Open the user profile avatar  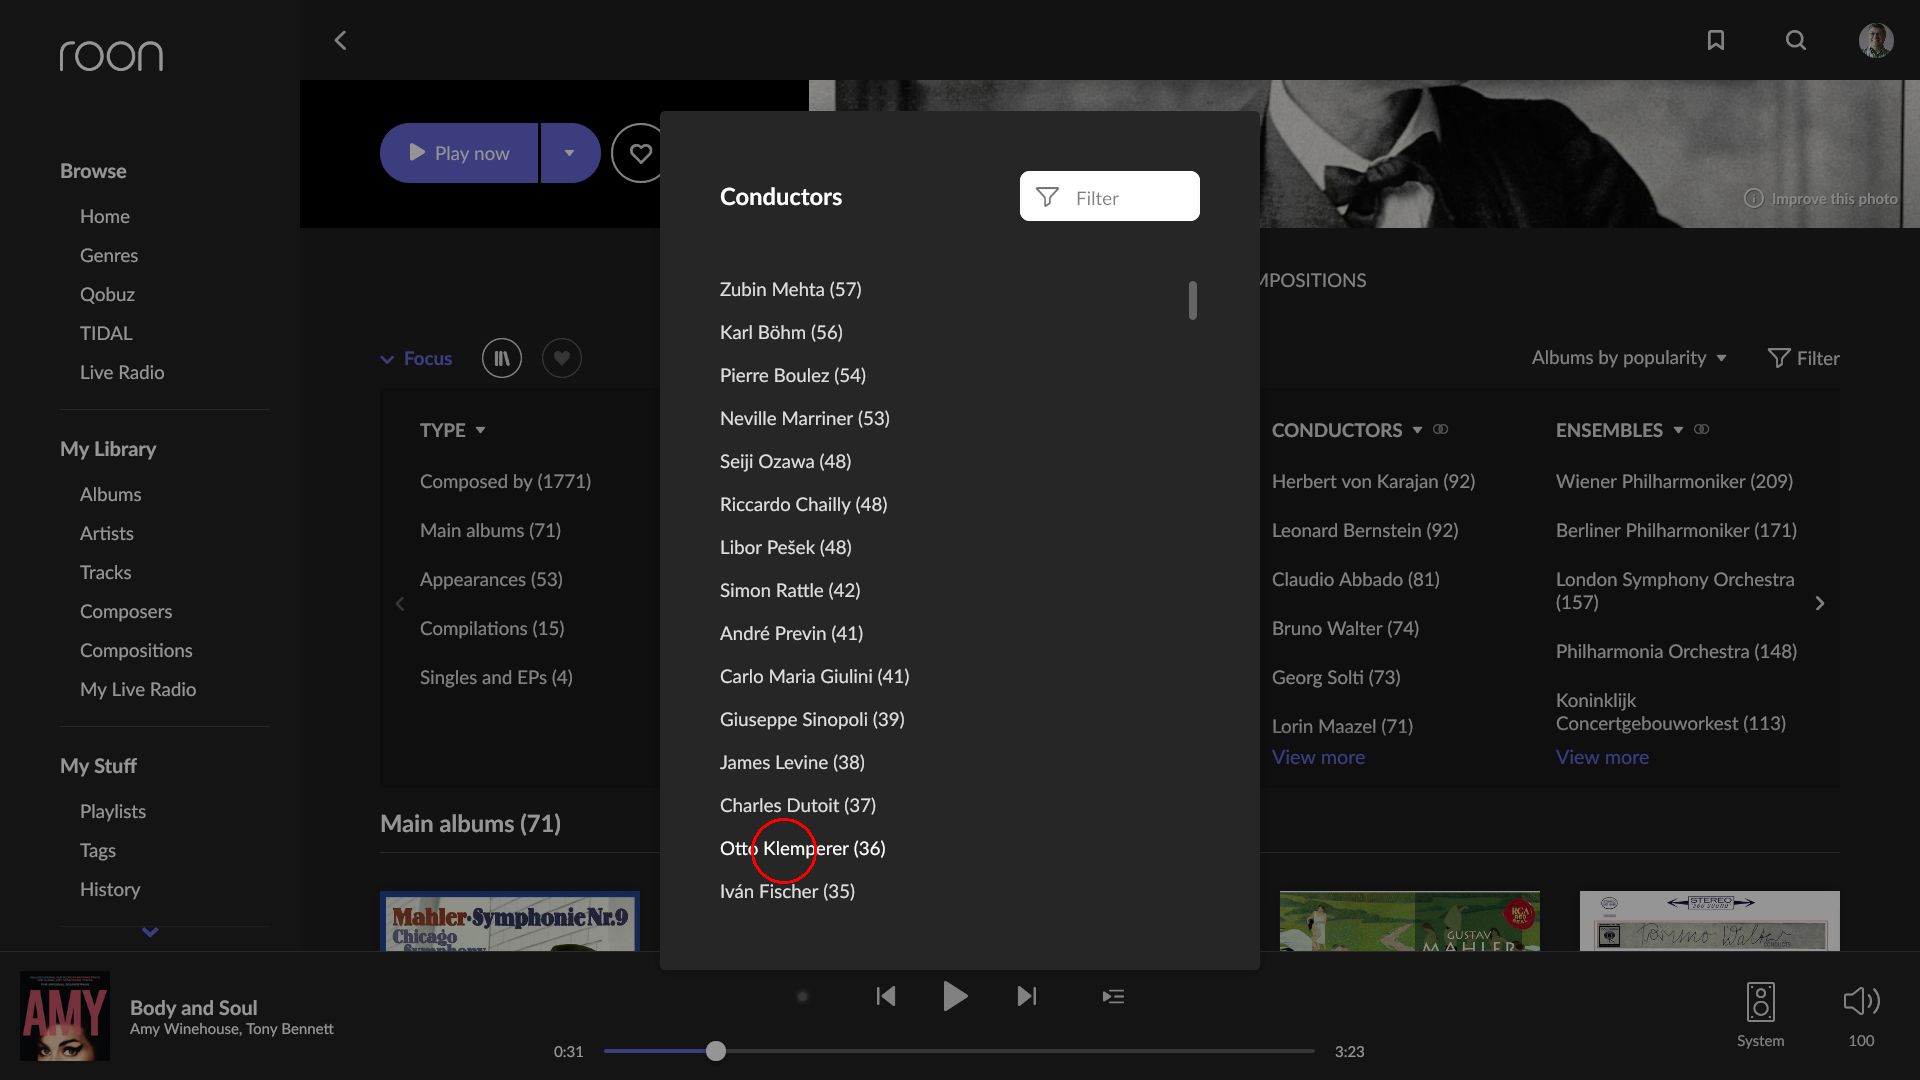[1876, 40]
